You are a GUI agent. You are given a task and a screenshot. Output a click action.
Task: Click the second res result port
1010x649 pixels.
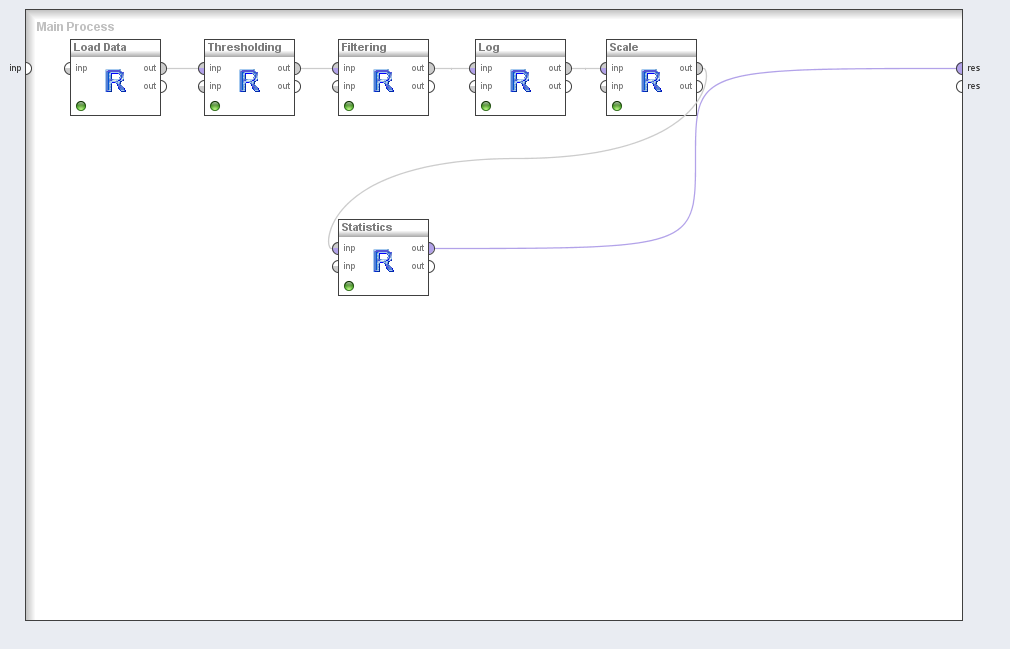coord(960,86)
